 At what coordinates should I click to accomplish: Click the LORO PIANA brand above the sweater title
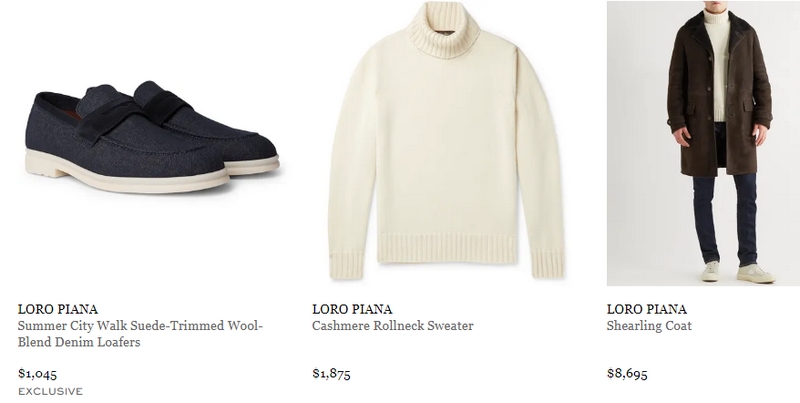coord(352,309)
